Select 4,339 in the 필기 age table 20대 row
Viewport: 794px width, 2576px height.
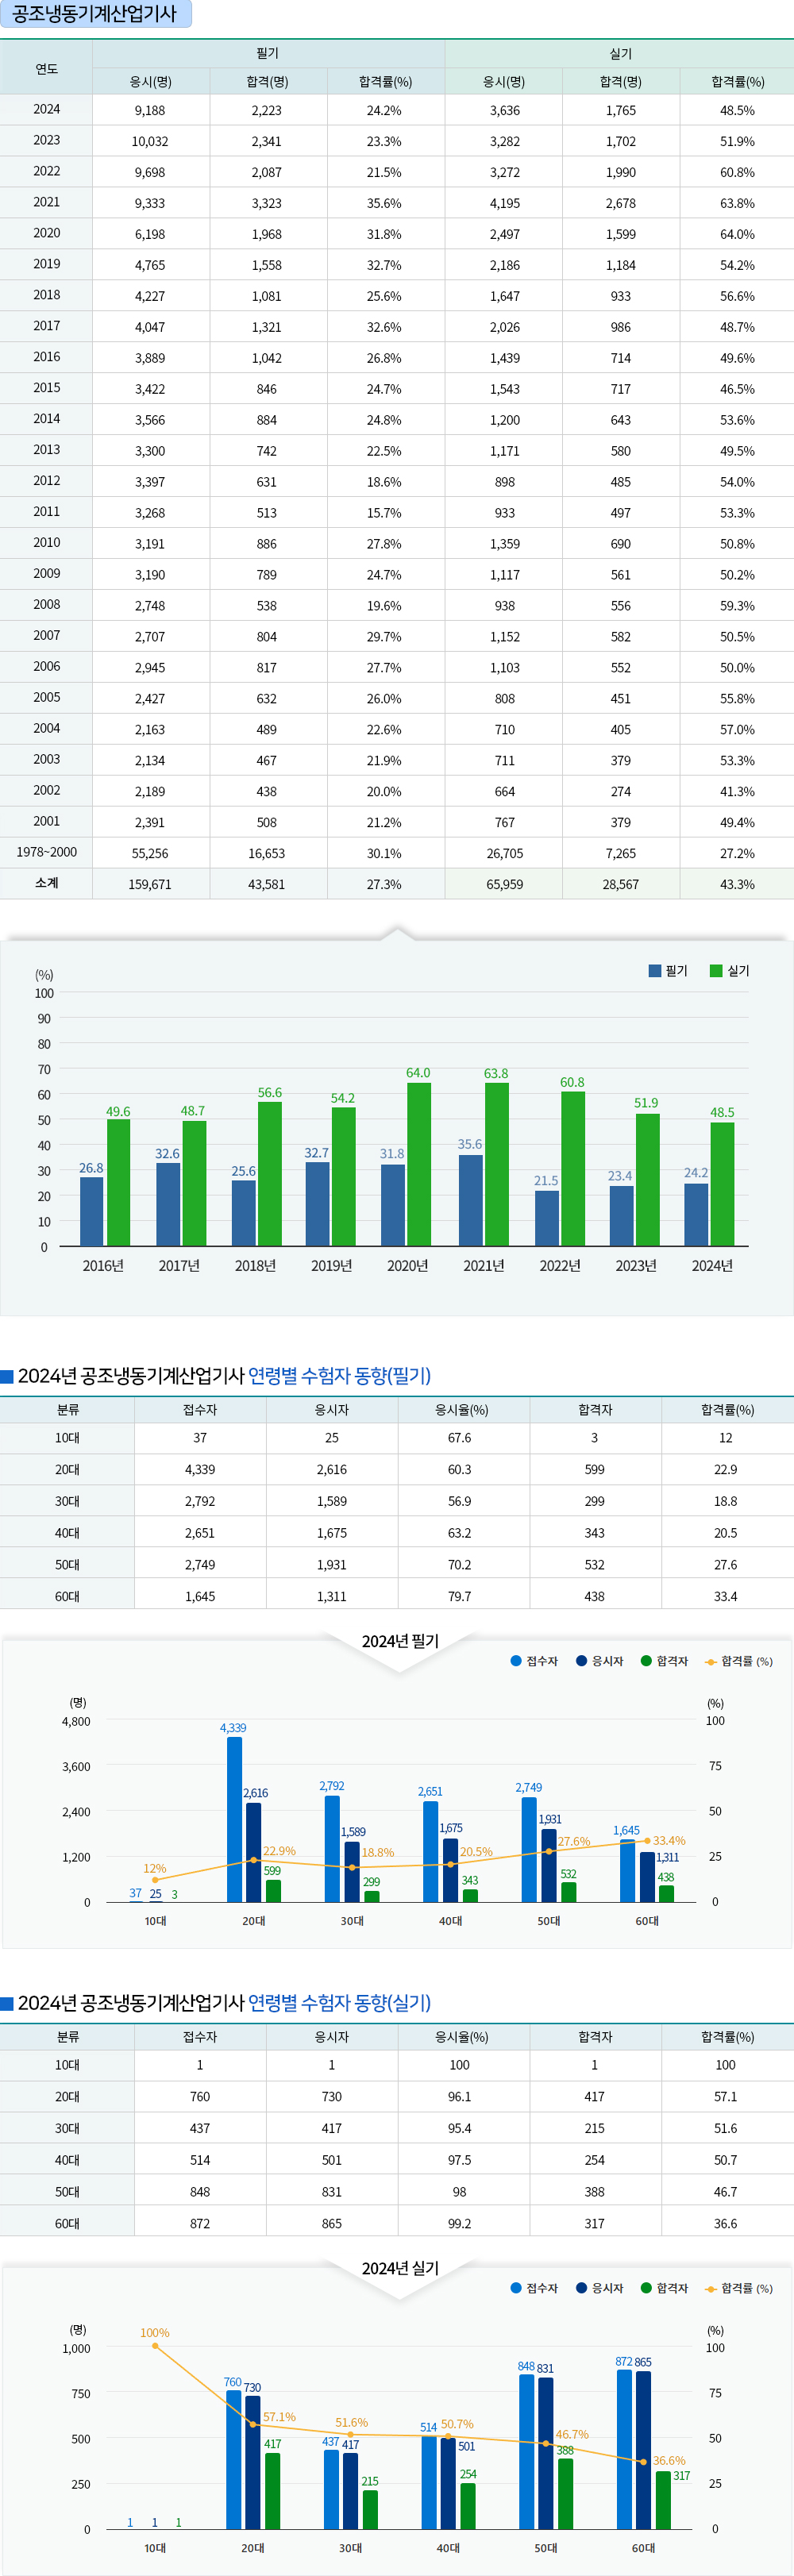click(200, 1469)
